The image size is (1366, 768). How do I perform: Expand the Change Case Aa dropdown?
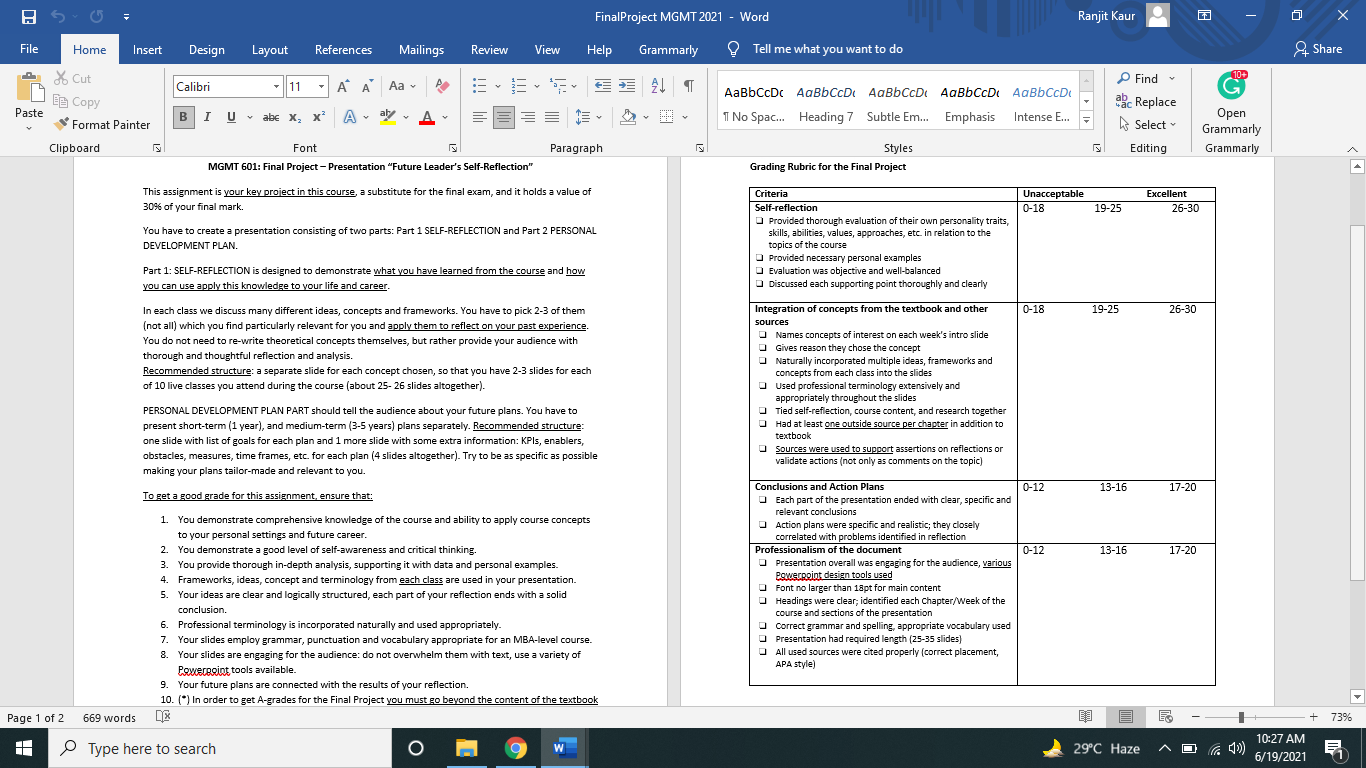click(402, 87)
